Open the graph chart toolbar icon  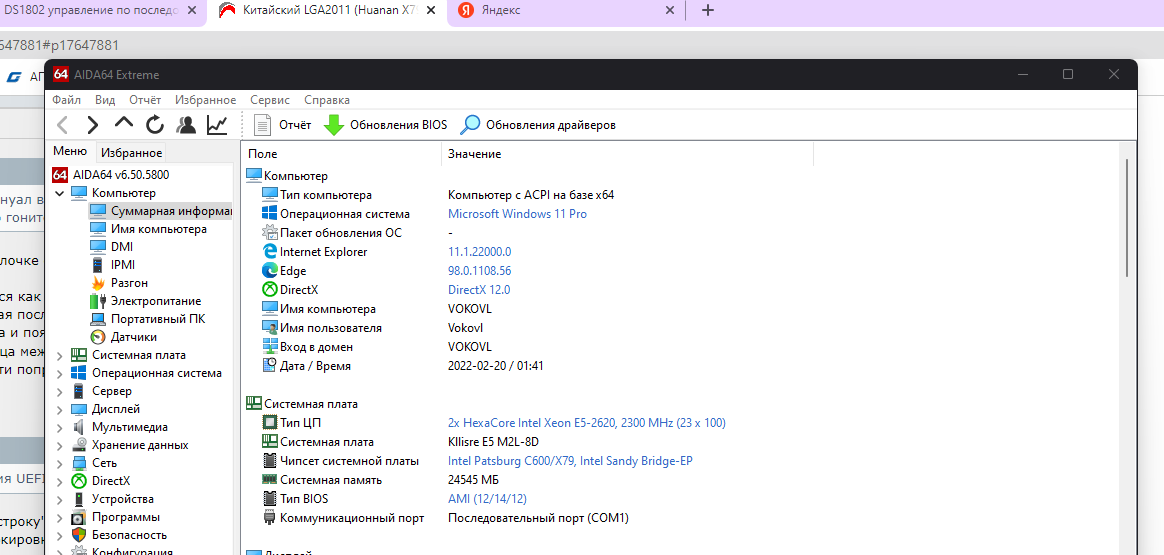click(217, 125)
